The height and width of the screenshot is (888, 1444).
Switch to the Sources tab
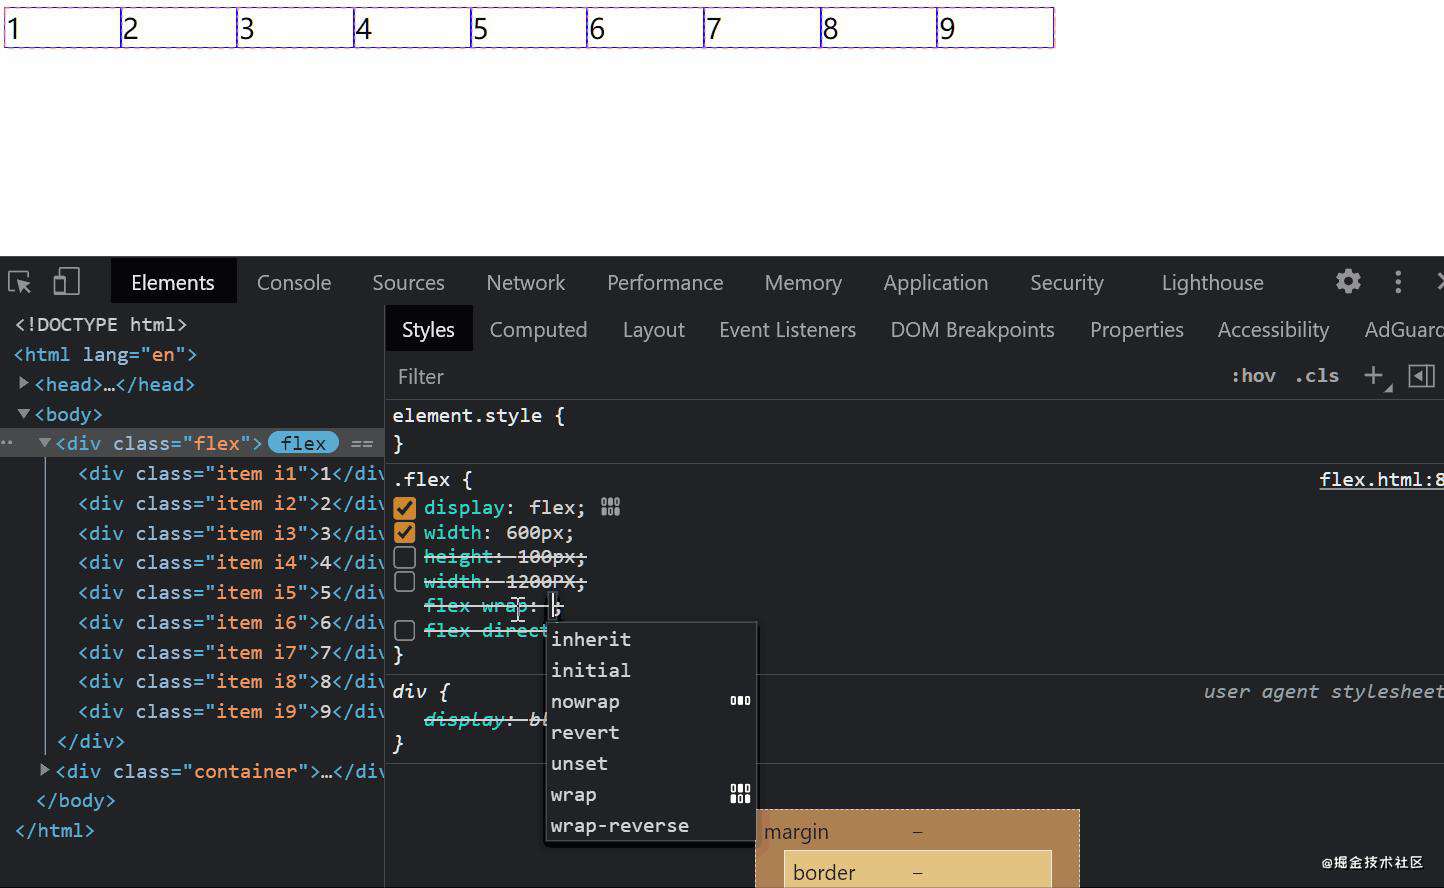[x=408, y=282]
